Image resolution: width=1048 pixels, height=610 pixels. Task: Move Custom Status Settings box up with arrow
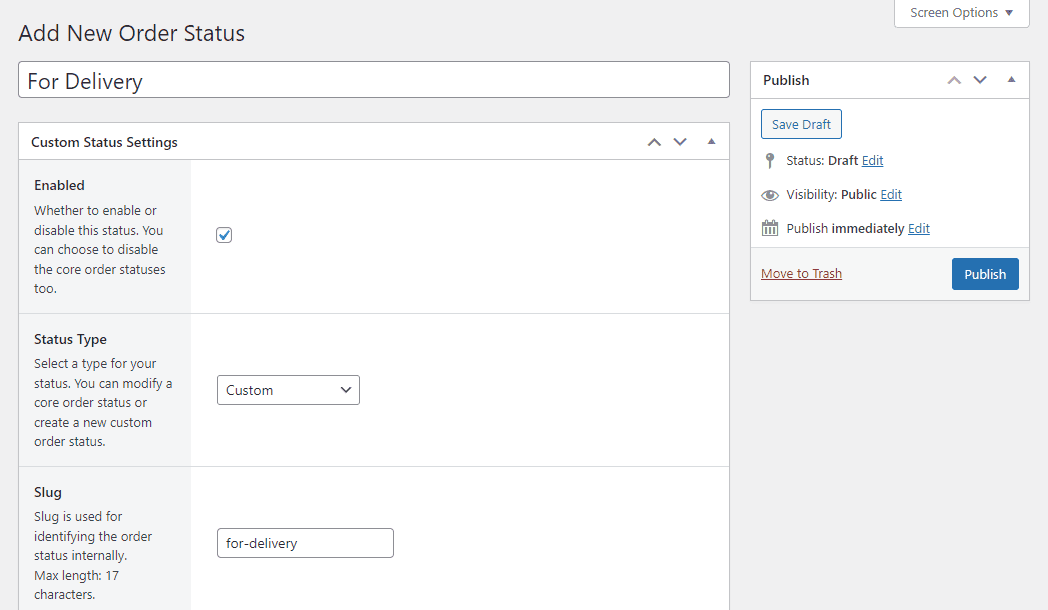pyautogui.click(x=654, y=142)
